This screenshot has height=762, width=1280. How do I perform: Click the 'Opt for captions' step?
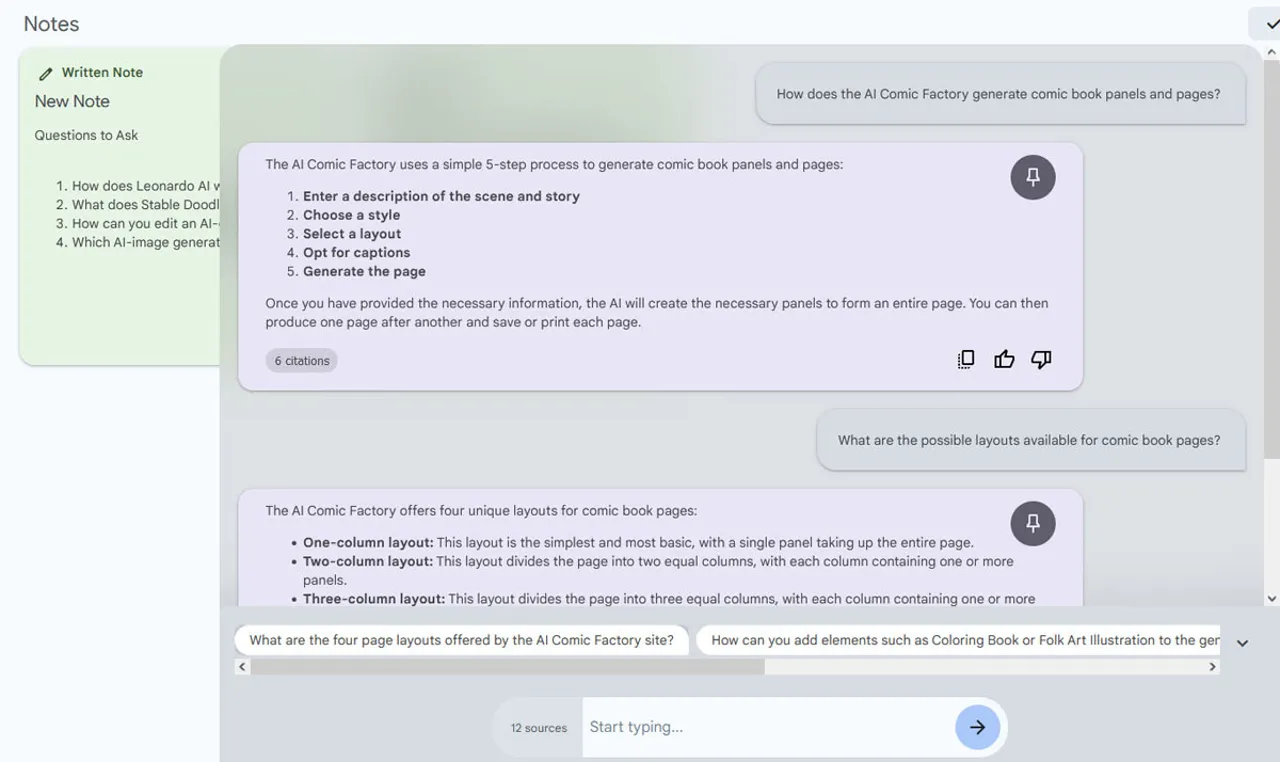click(356, 253)
